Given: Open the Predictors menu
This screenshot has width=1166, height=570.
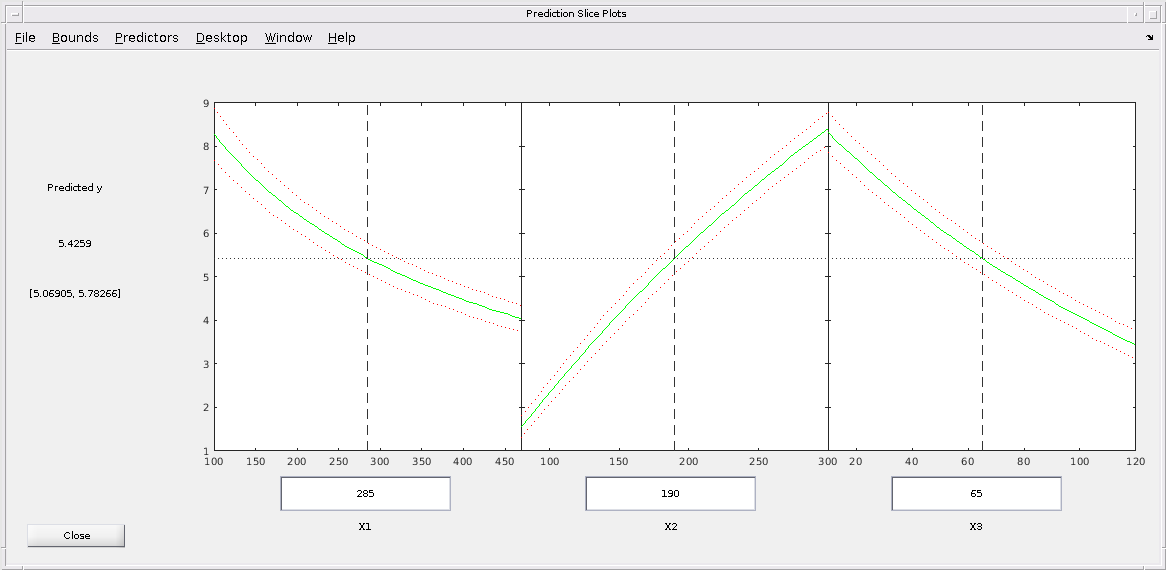Looking at the screenshot, I should click(x=146, y=37).
